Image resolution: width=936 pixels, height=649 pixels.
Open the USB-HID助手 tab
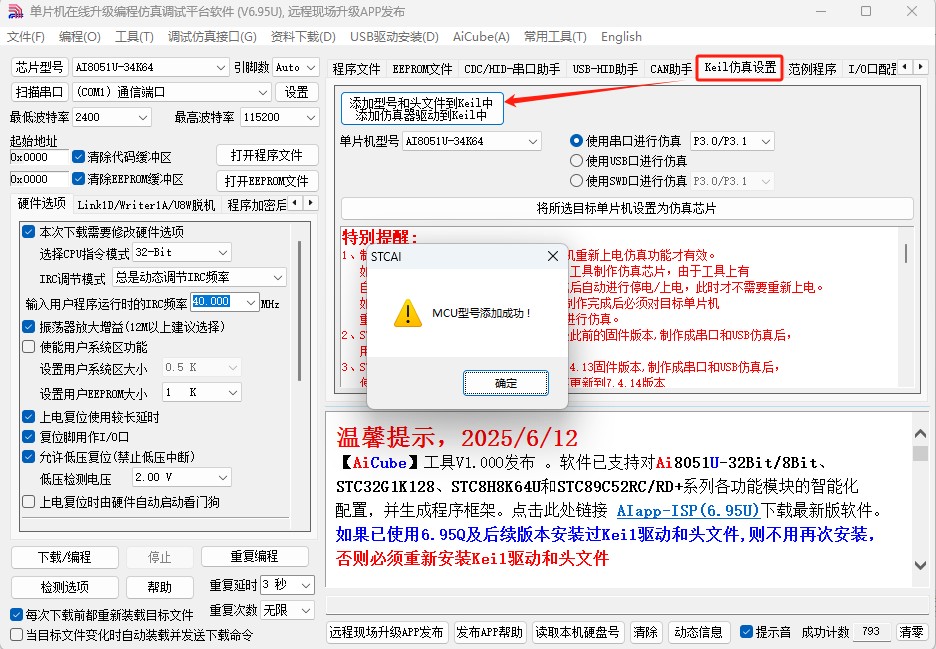[605, 69]
